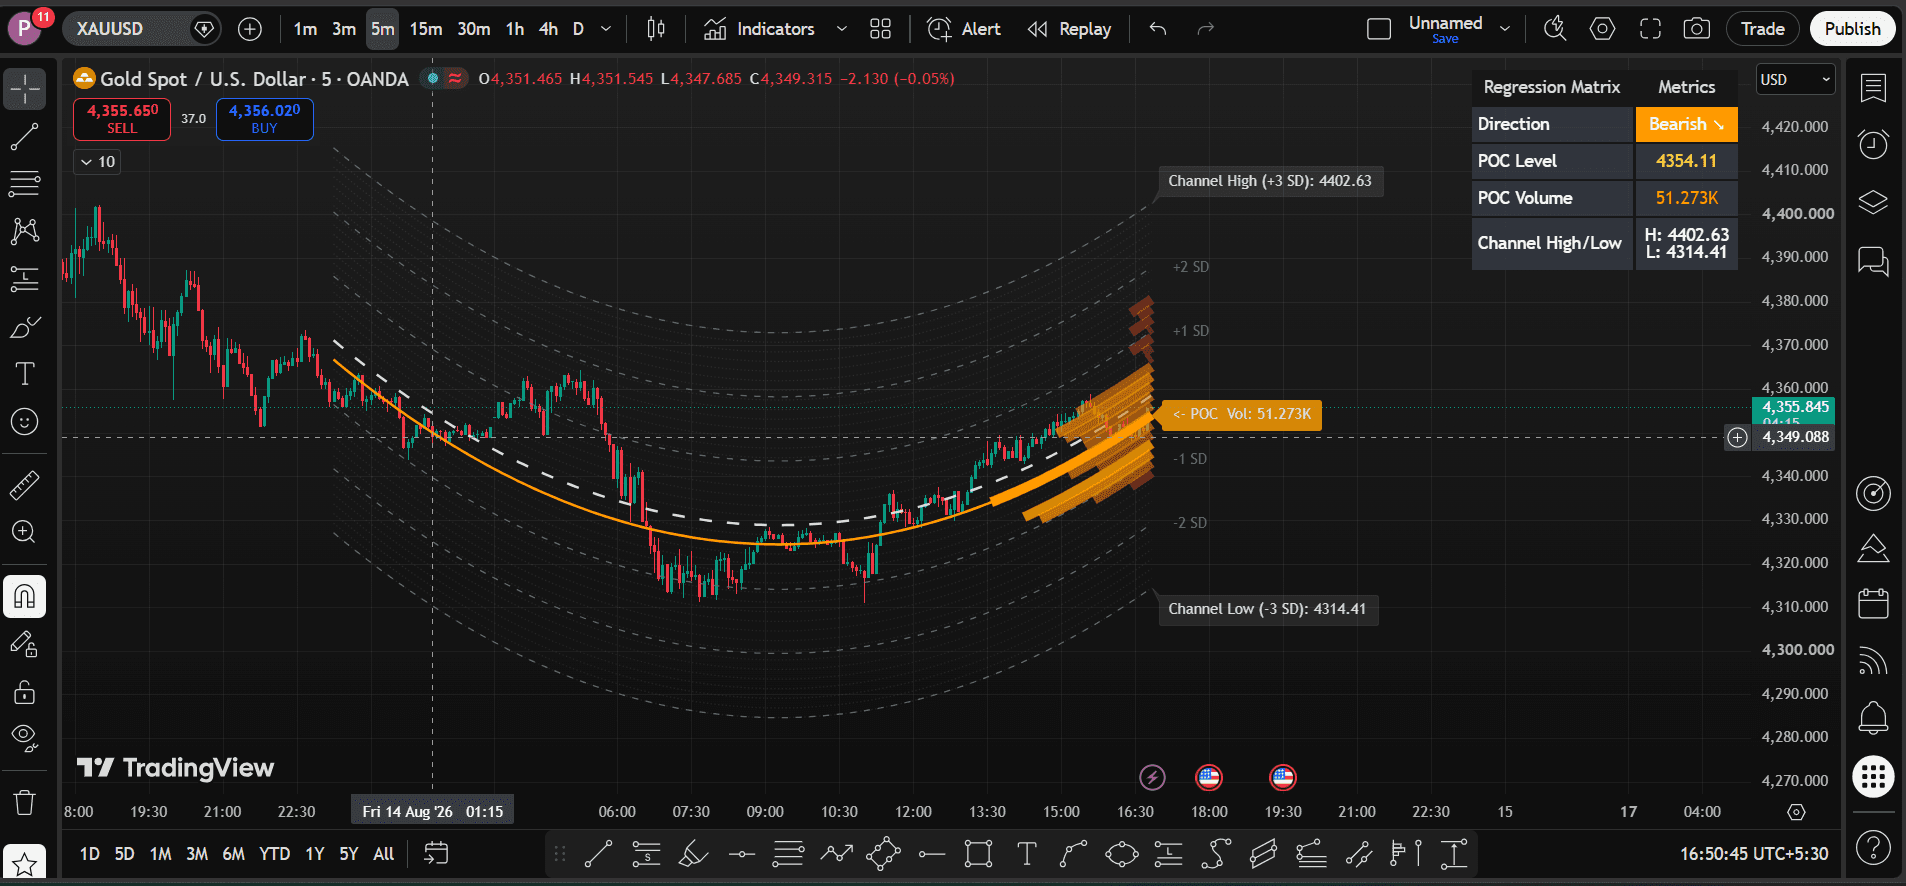Open the Unnamed layout dropdown arrow

1505,29
